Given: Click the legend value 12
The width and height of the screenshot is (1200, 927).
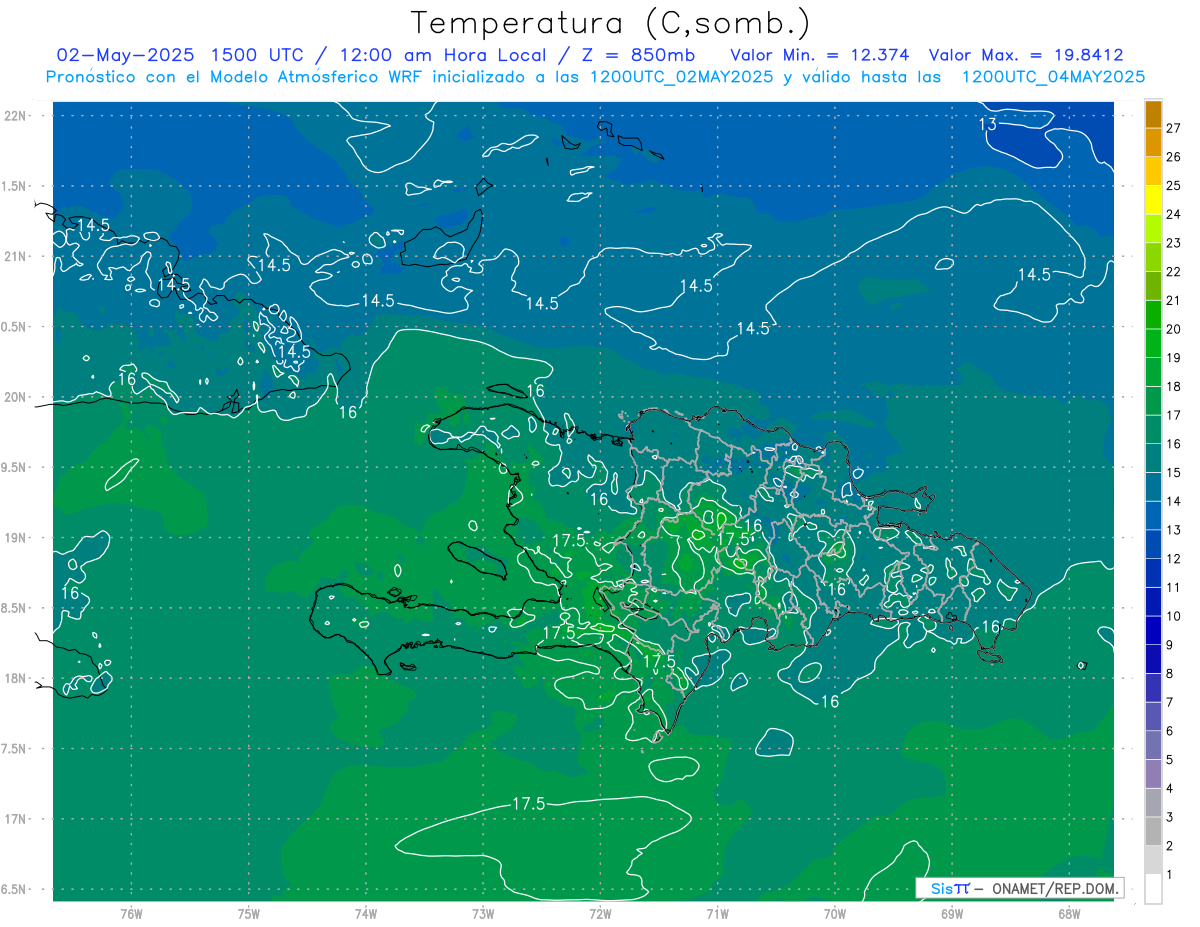Looking at the screenshot, I should point(1173,558).
